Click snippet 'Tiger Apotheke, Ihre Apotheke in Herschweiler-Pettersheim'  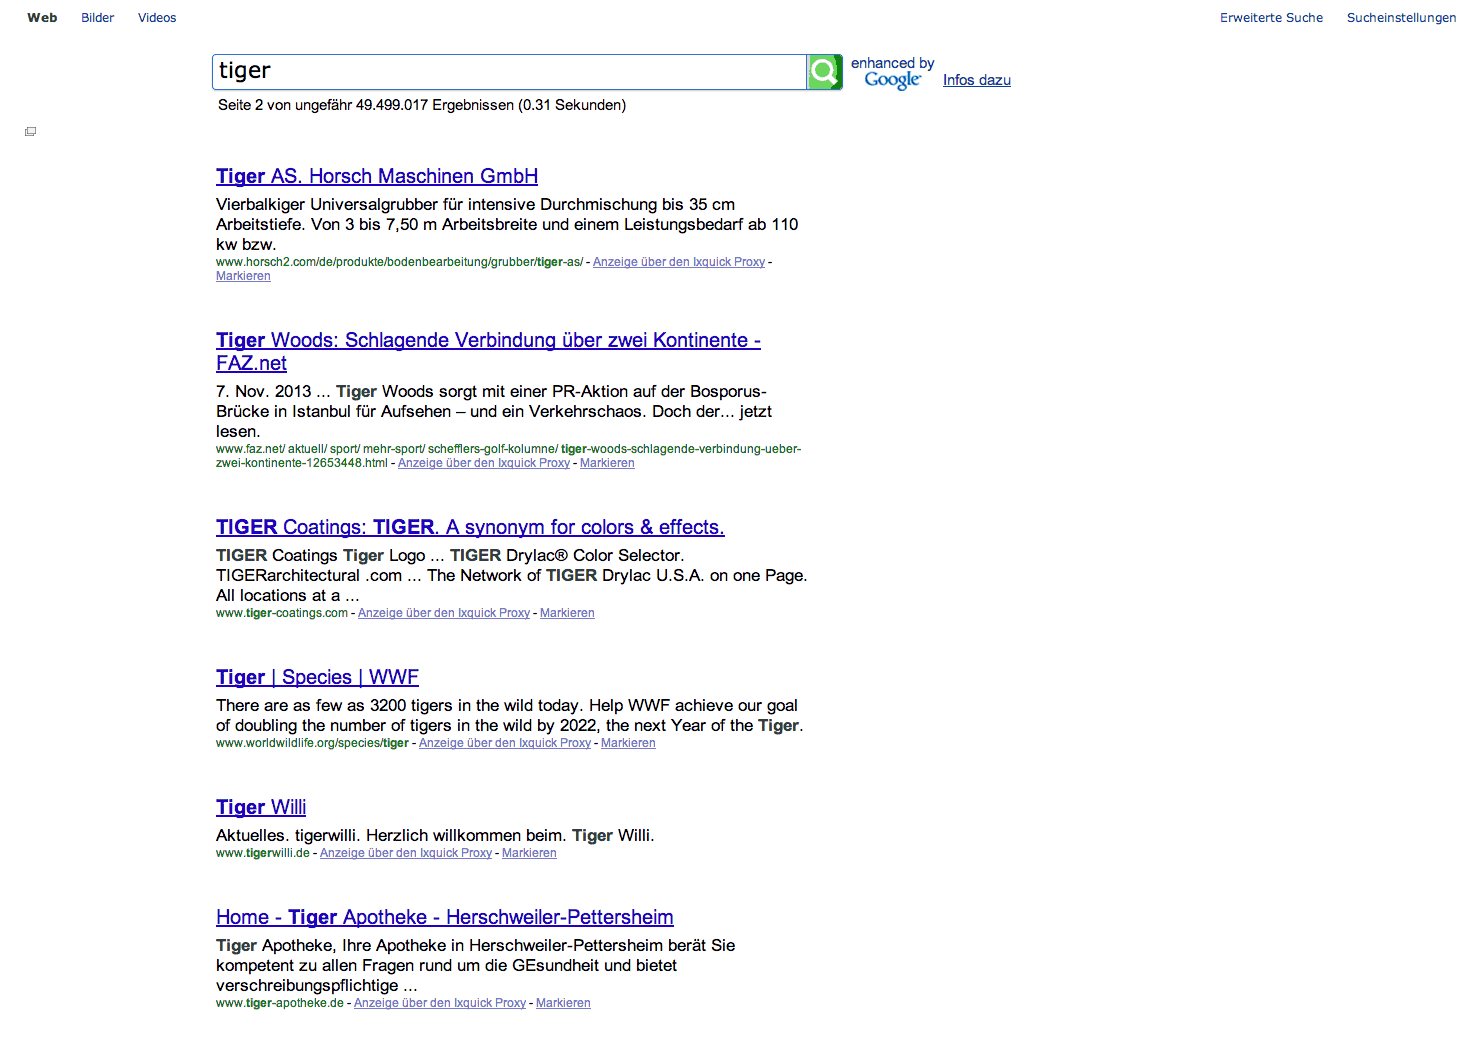(476, 965)
